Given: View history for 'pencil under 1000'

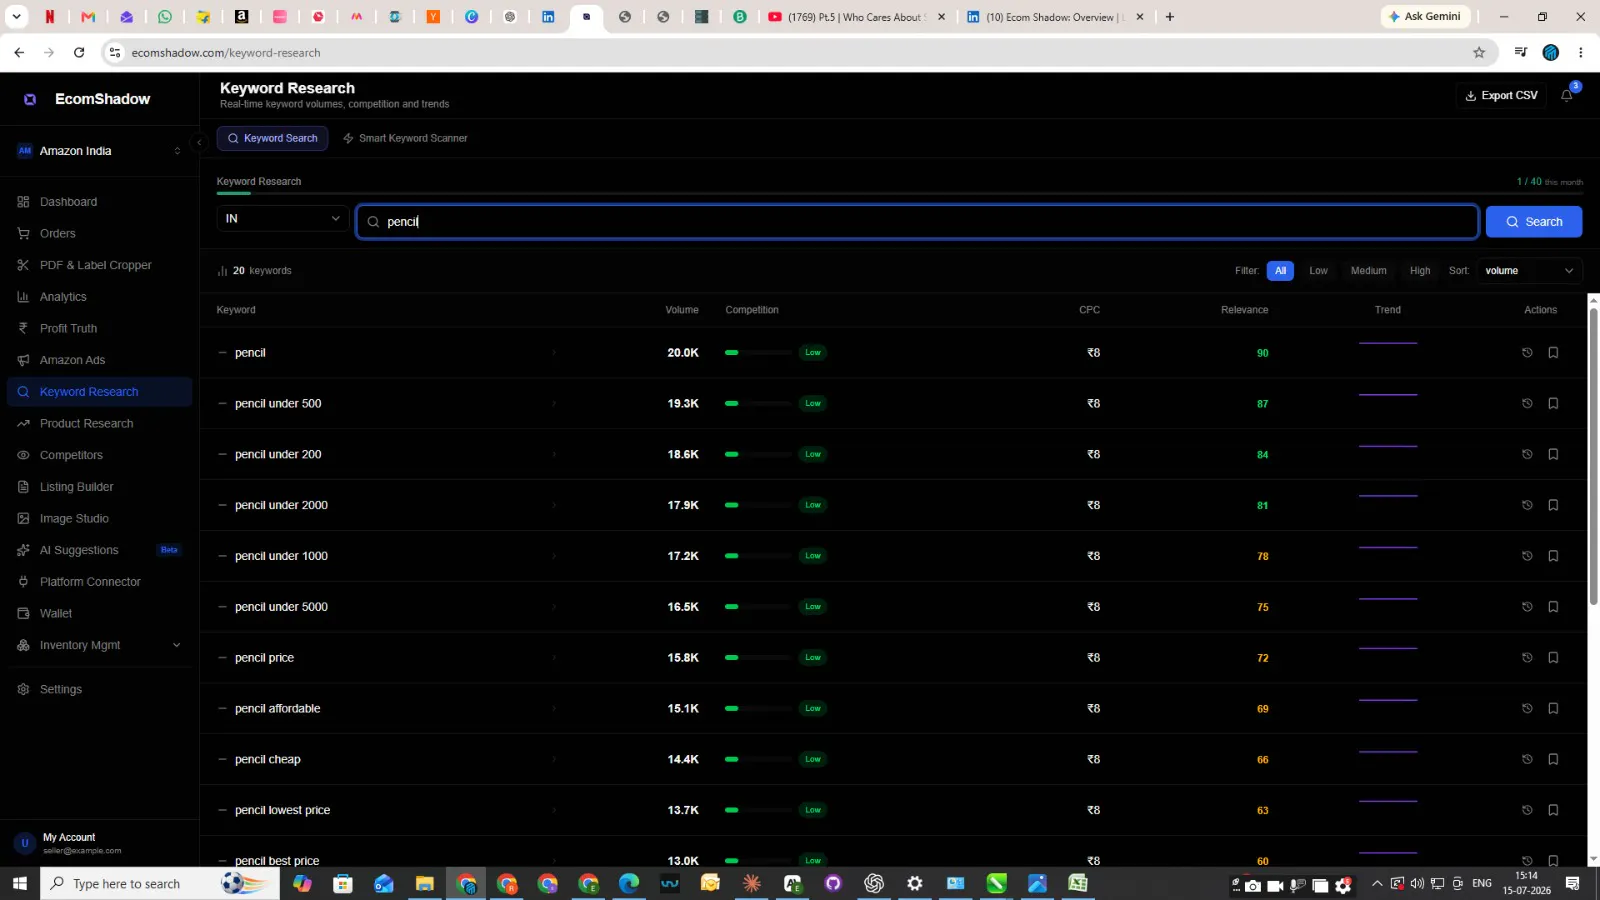Looking at the screenshot, I should click(1527, 556).
